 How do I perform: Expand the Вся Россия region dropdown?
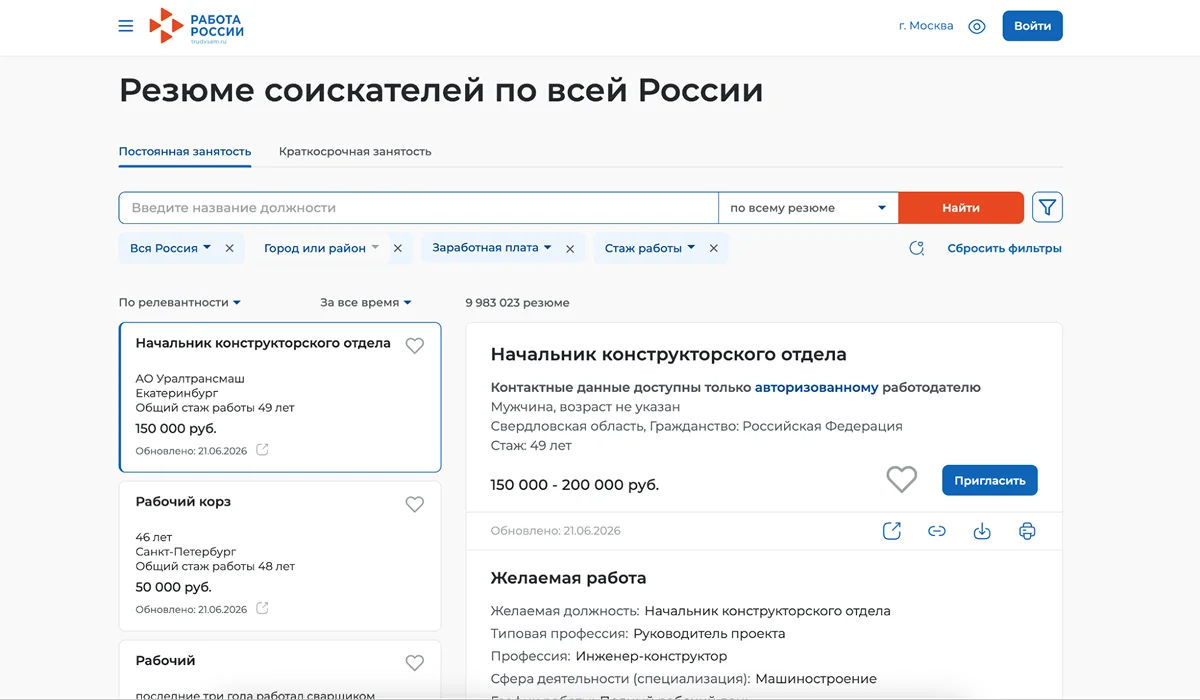(x=170, y=248)
